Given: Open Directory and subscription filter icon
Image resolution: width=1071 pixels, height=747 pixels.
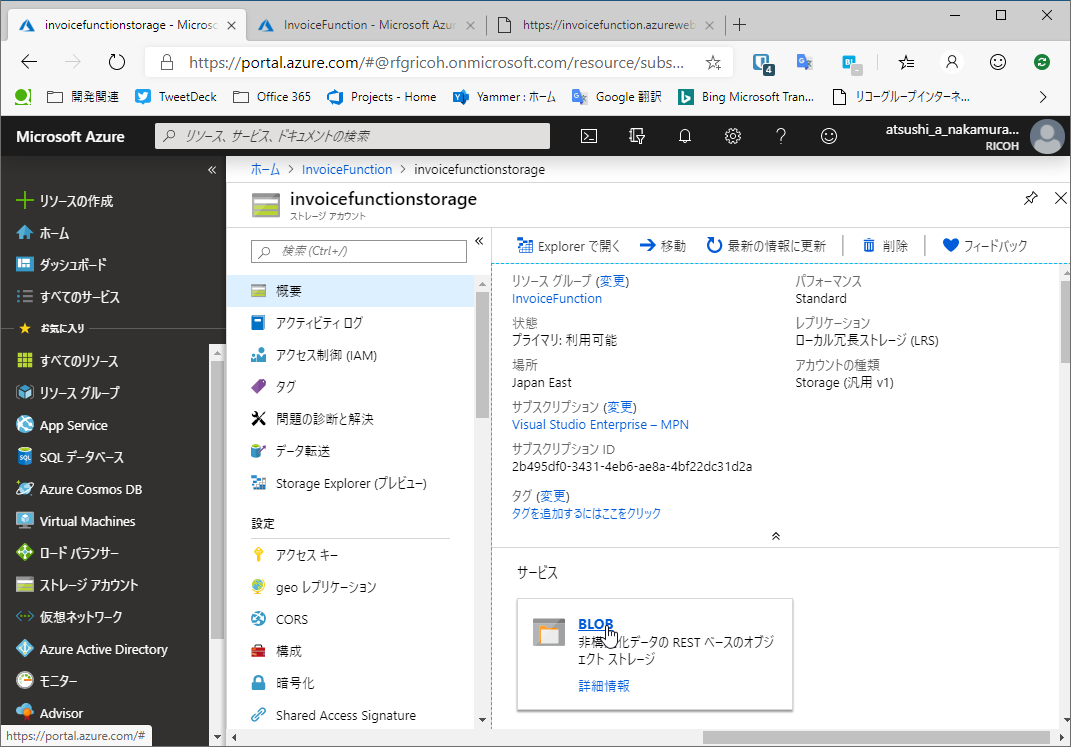Looking at the screenshot, I should [x=637, y=136].
